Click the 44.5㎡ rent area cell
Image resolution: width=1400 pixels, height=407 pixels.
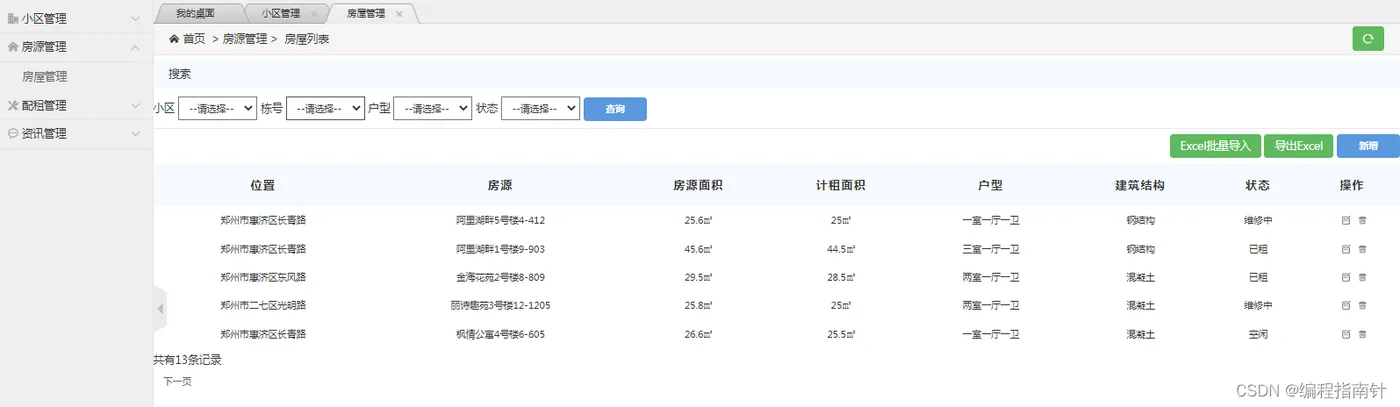tap(840, 249)
